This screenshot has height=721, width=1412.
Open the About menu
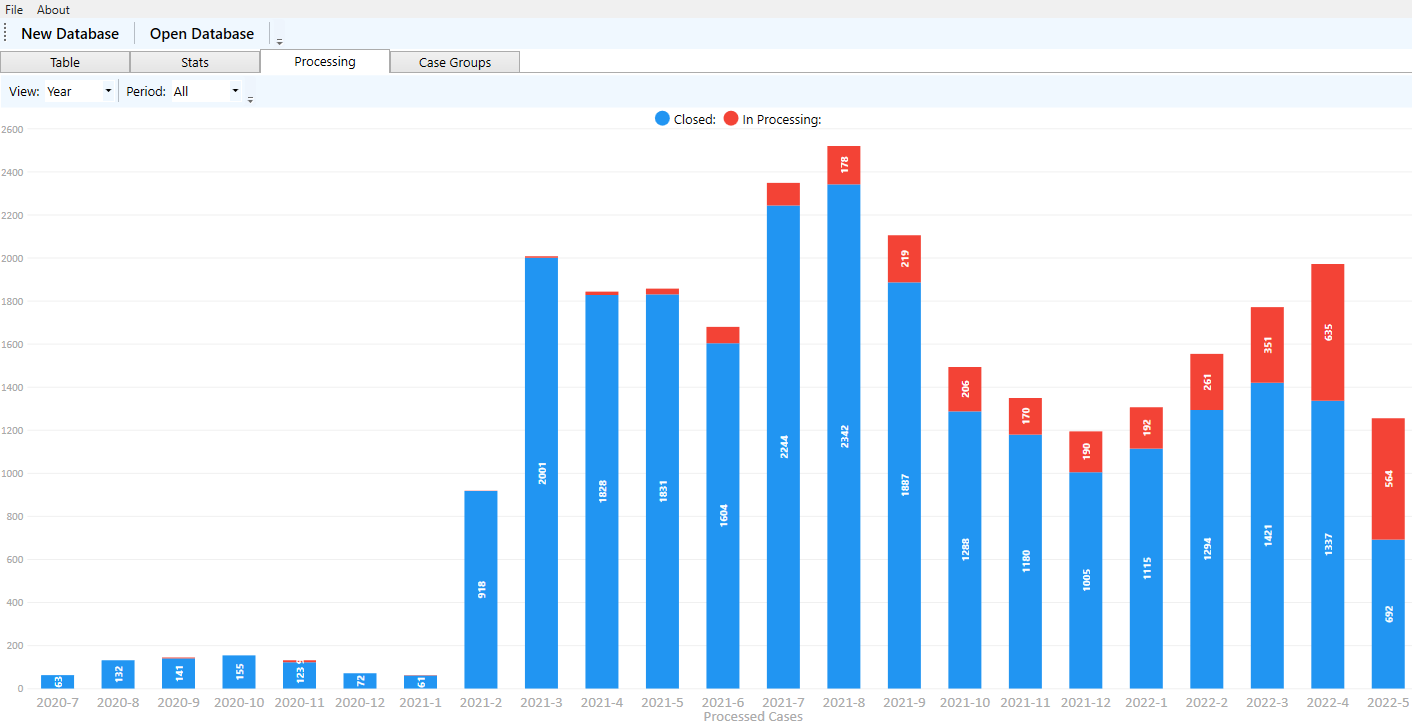(x=53, y=9)
